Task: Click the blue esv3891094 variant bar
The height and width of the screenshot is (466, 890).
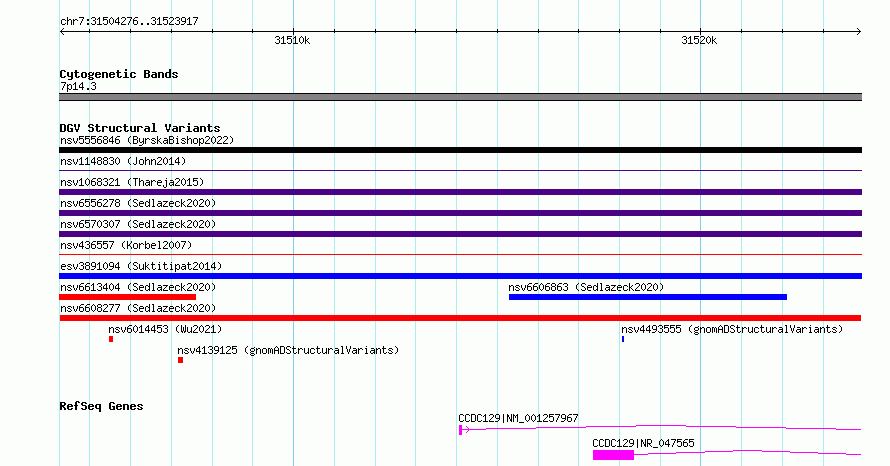Action: pyautogui.click(x=460, y=276)
